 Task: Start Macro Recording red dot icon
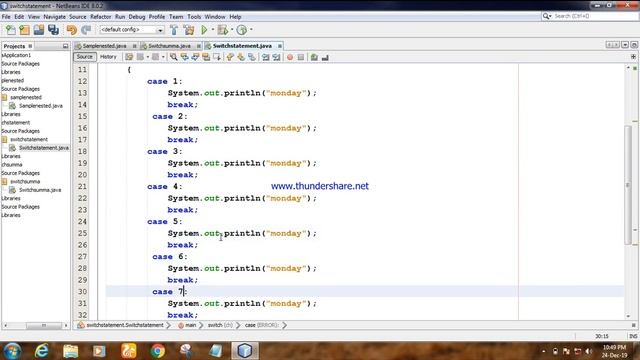coord(290,57)
